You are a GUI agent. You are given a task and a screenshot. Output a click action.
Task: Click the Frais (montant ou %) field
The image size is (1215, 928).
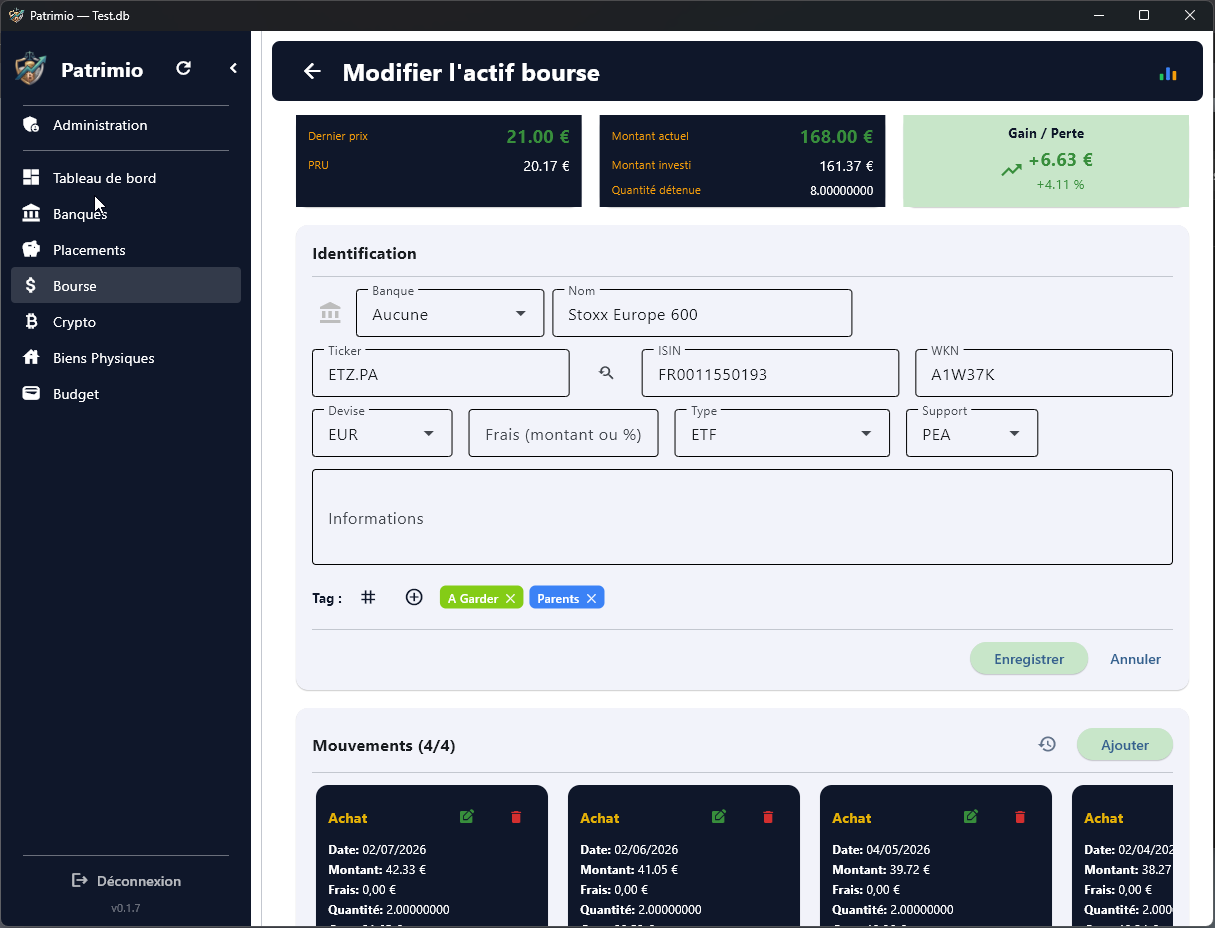coord(563,433)
